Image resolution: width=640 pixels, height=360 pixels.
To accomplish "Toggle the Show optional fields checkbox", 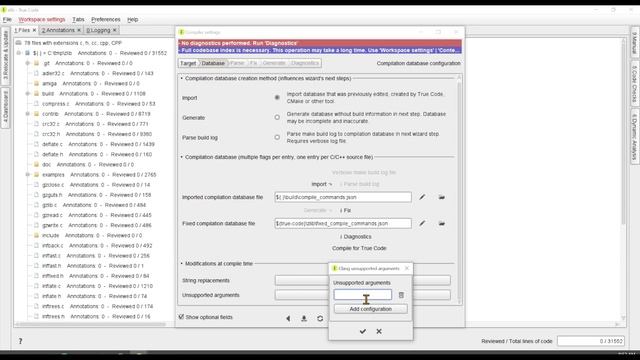I will point(181,317).
